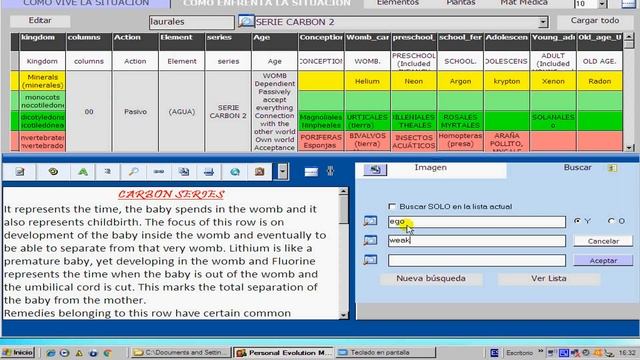640x360 pixels.
Task: Click the Editar button
Action: coord(40,20)
